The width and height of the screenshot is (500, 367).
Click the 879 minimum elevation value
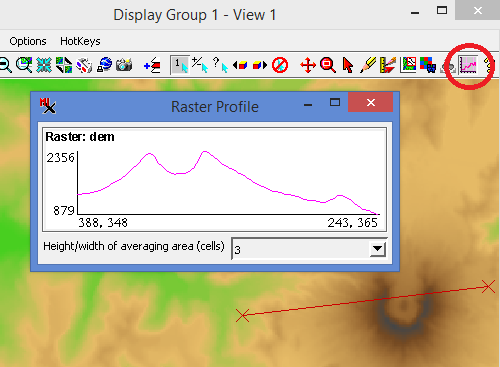64,211
